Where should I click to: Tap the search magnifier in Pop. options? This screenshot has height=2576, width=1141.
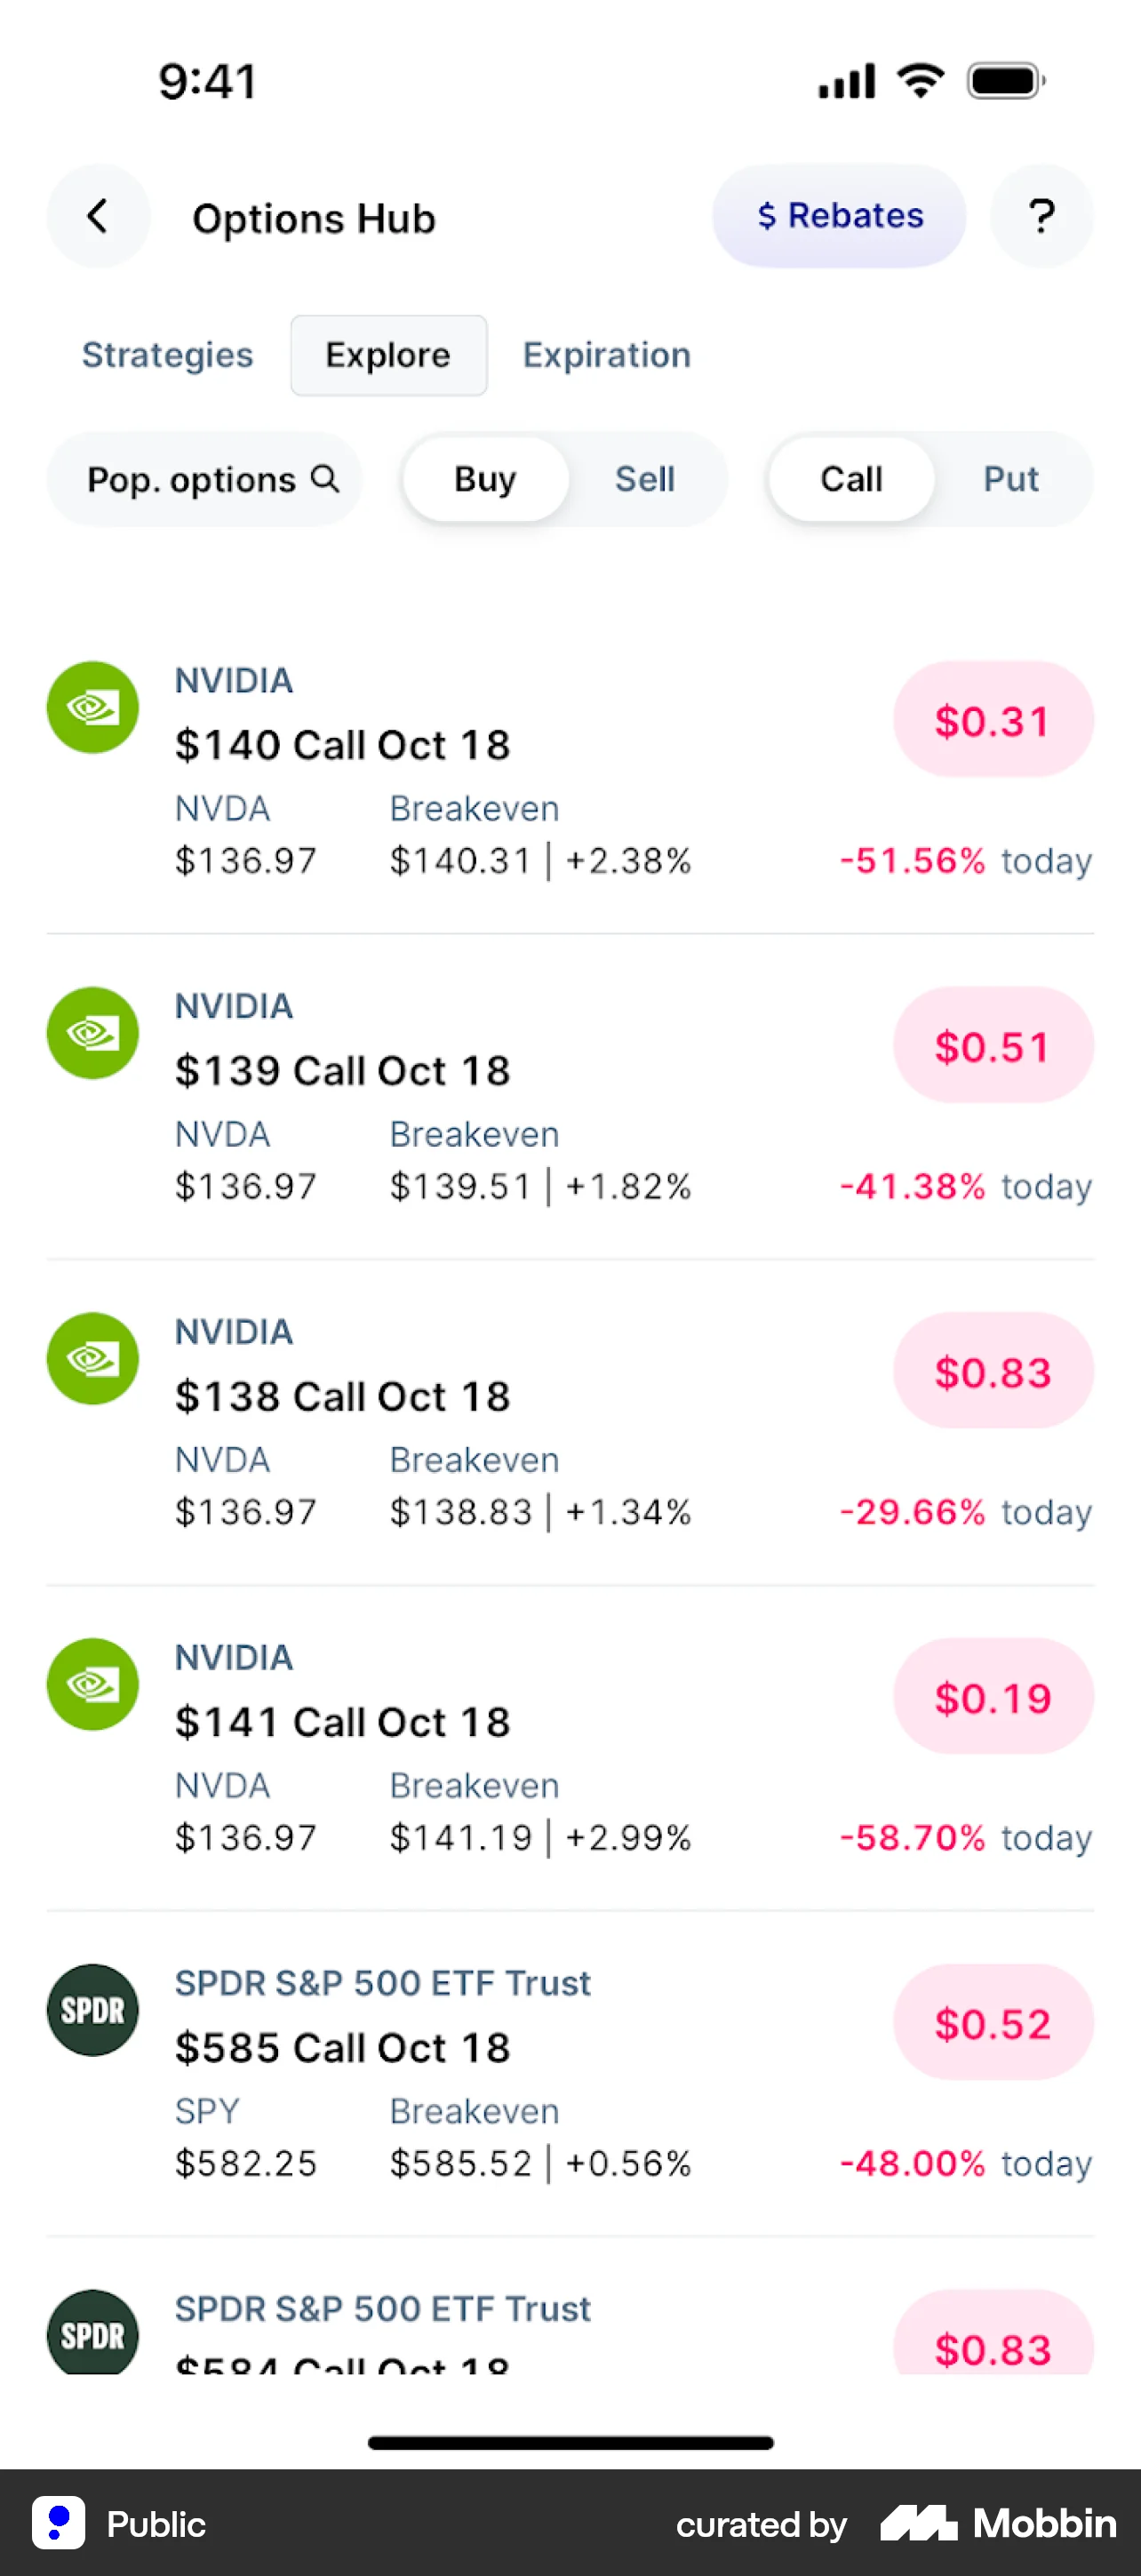point(325,479)
